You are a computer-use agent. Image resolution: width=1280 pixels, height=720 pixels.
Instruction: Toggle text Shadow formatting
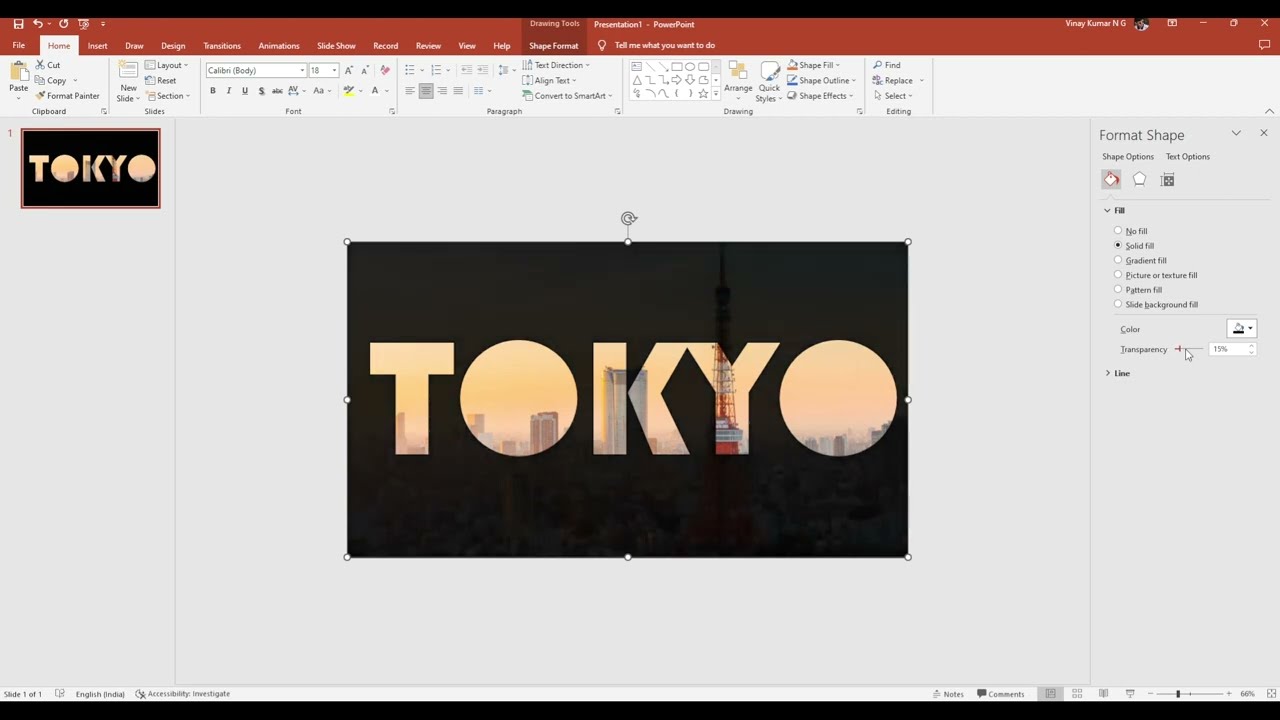[261, 91]
